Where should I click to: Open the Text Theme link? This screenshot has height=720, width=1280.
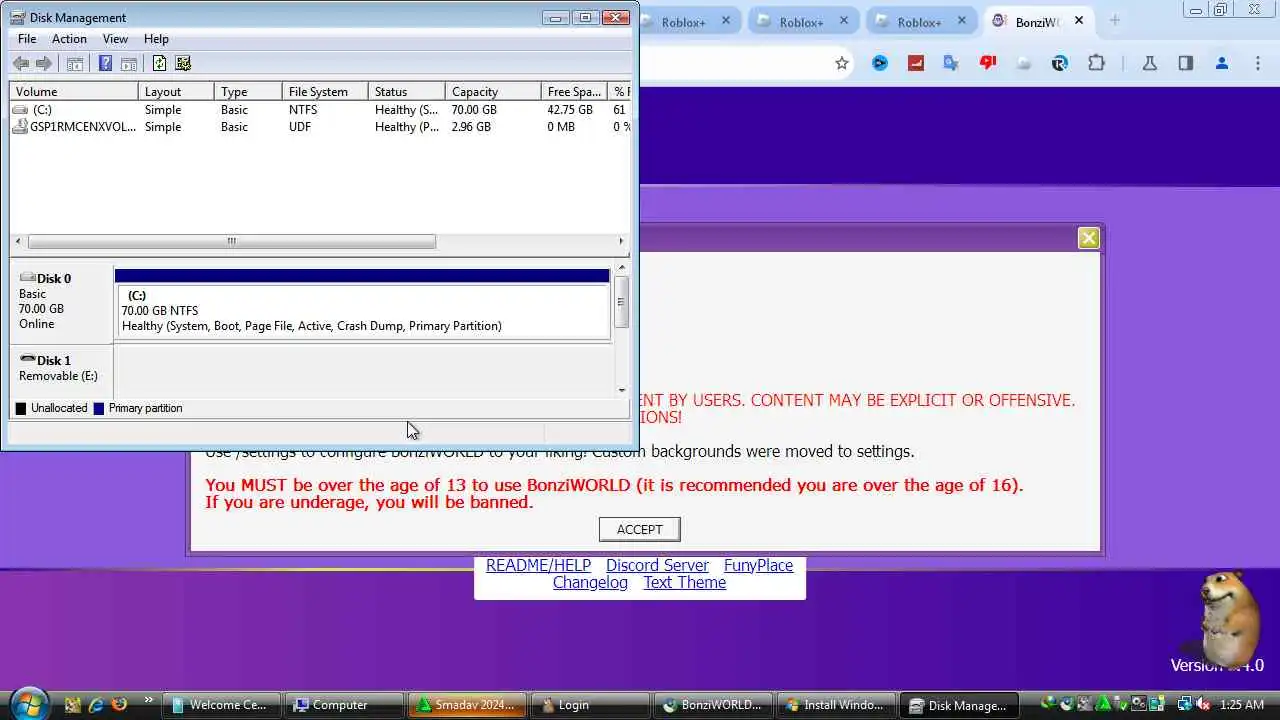tap(685, 583)
